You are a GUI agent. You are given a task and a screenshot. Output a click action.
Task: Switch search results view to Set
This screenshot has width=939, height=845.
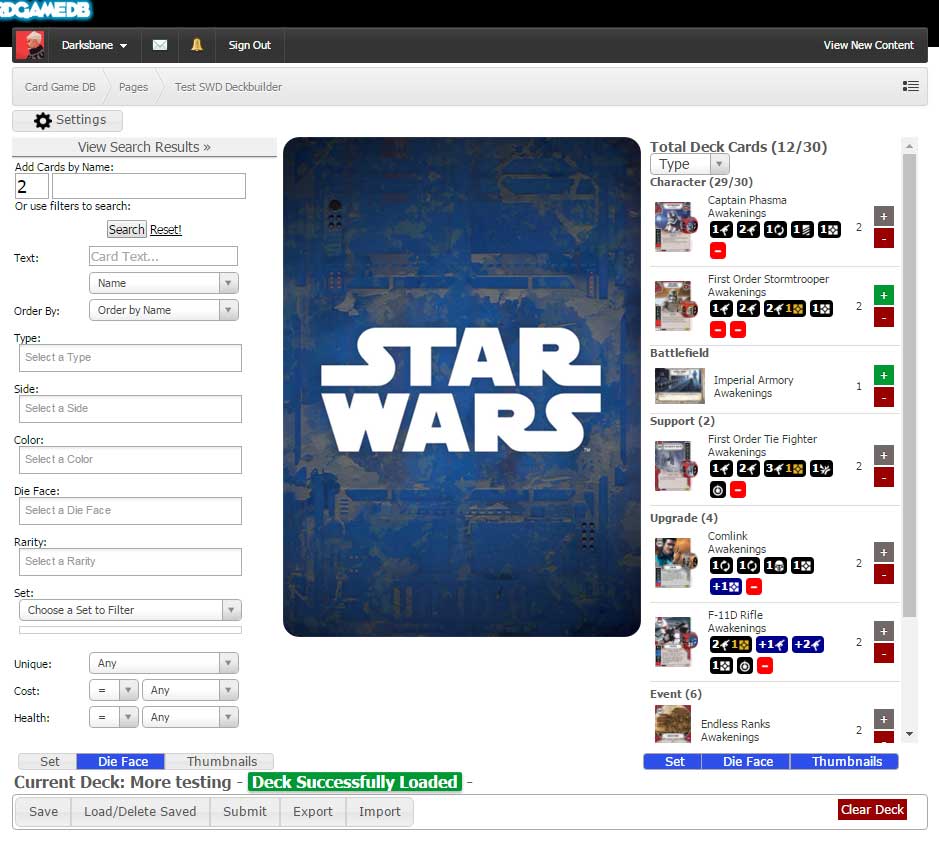(48, 761)
